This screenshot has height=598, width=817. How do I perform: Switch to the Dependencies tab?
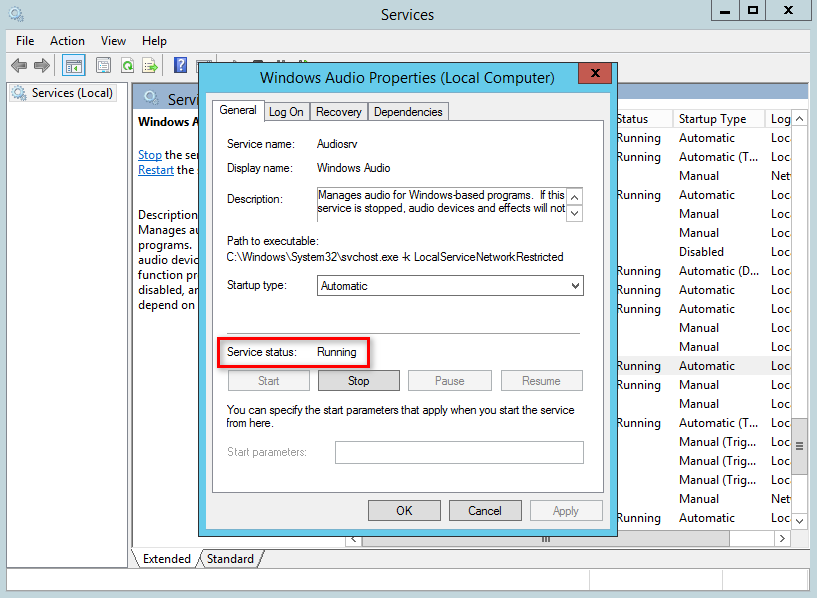click(408, 112)
